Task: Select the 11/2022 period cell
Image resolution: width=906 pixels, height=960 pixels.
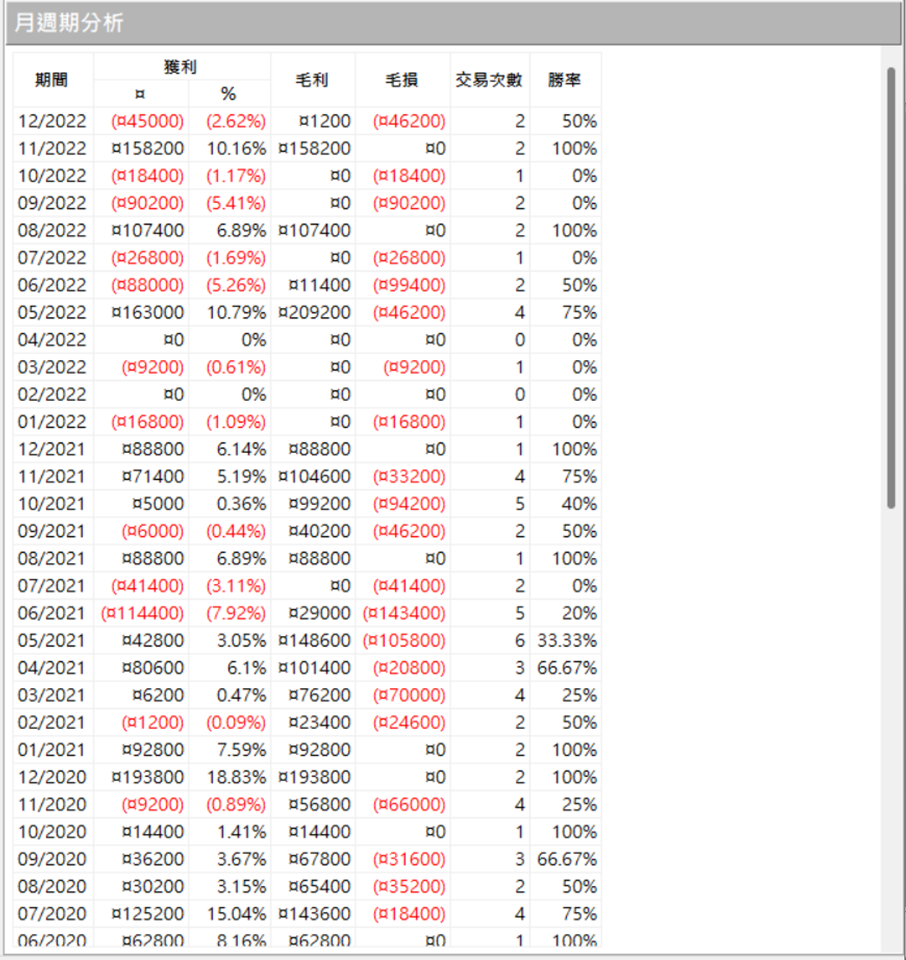Action: pos(53,148)
